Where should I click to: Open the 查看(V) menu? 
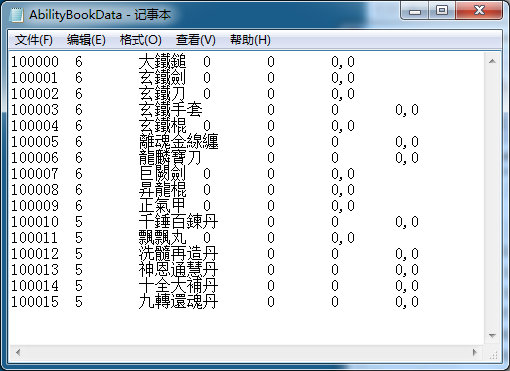coord(196,40)
